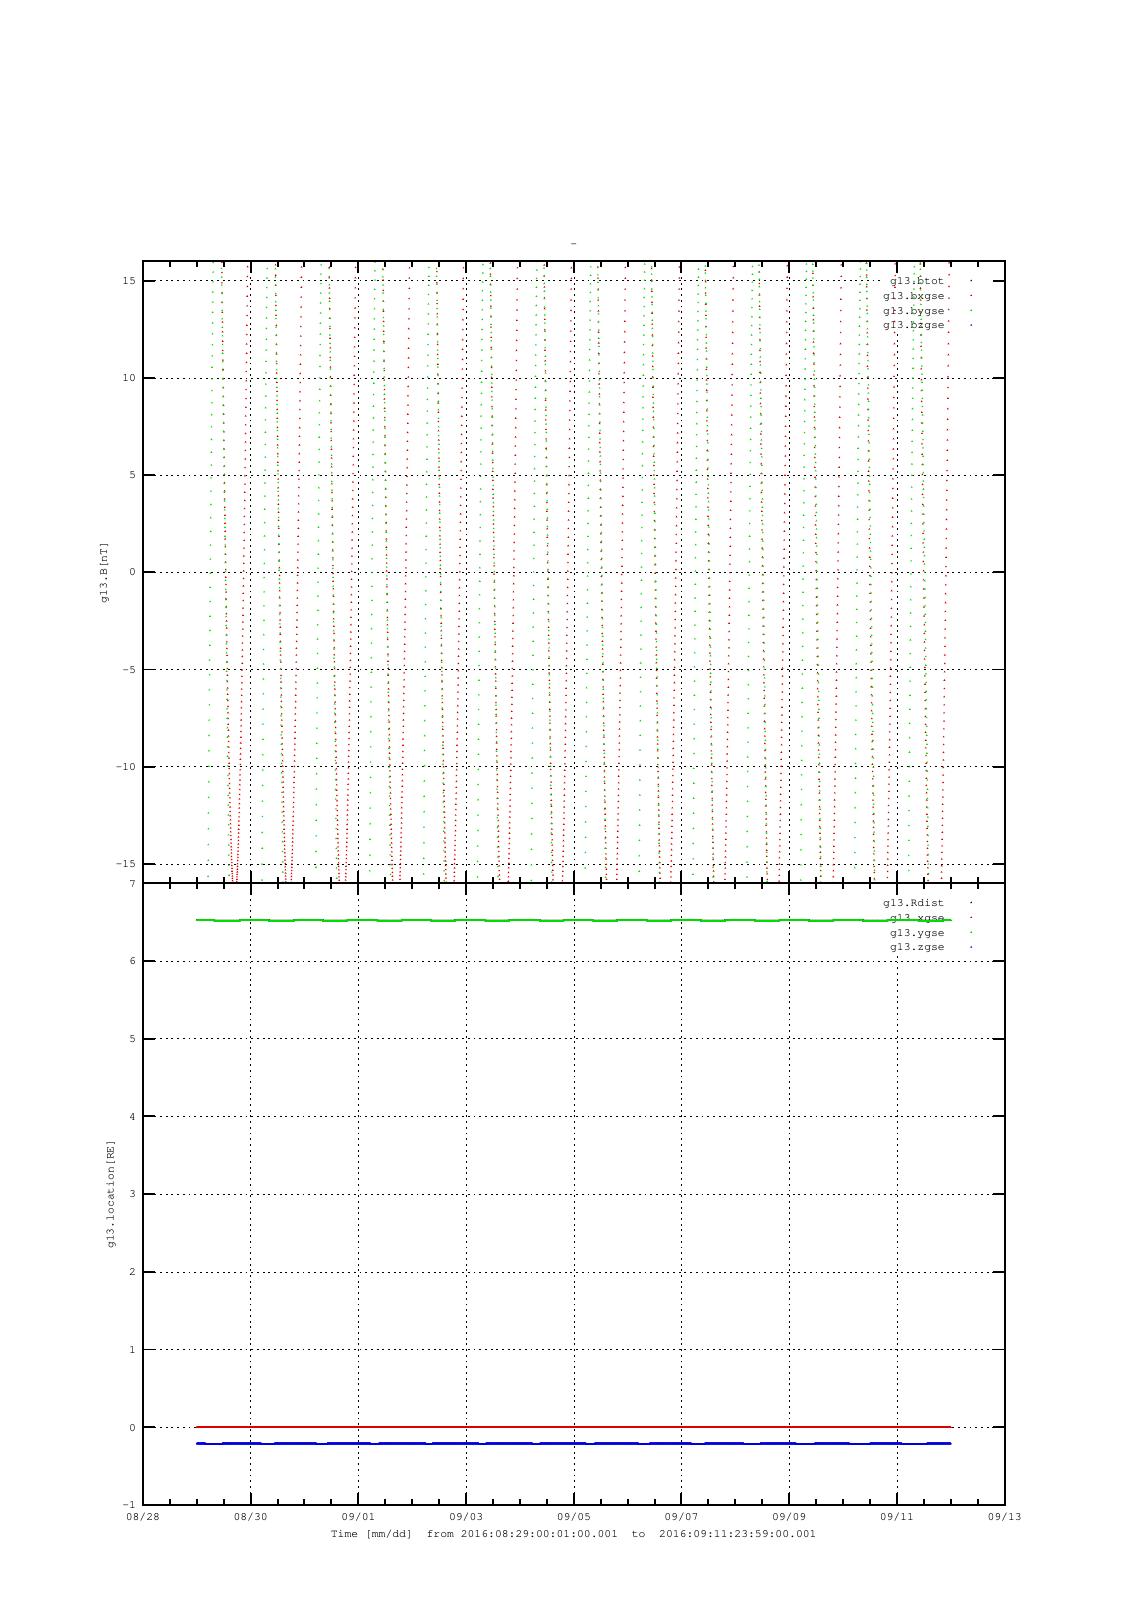Viewport: 1131px width, 1600px height.
Task: Click the g13.ygse legend entry
Action: (x=917, y=933)
